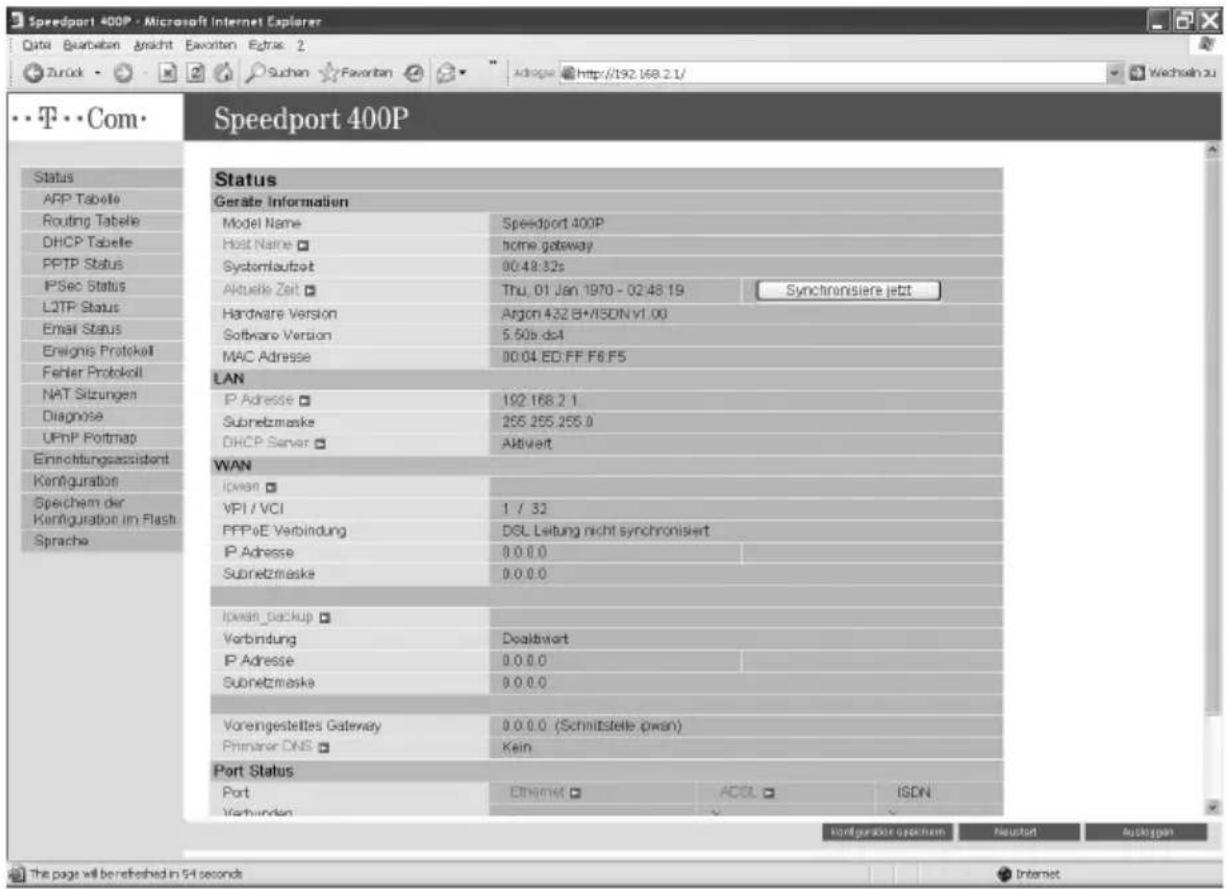Click the Ausloggen button

tap(1145, 831)
